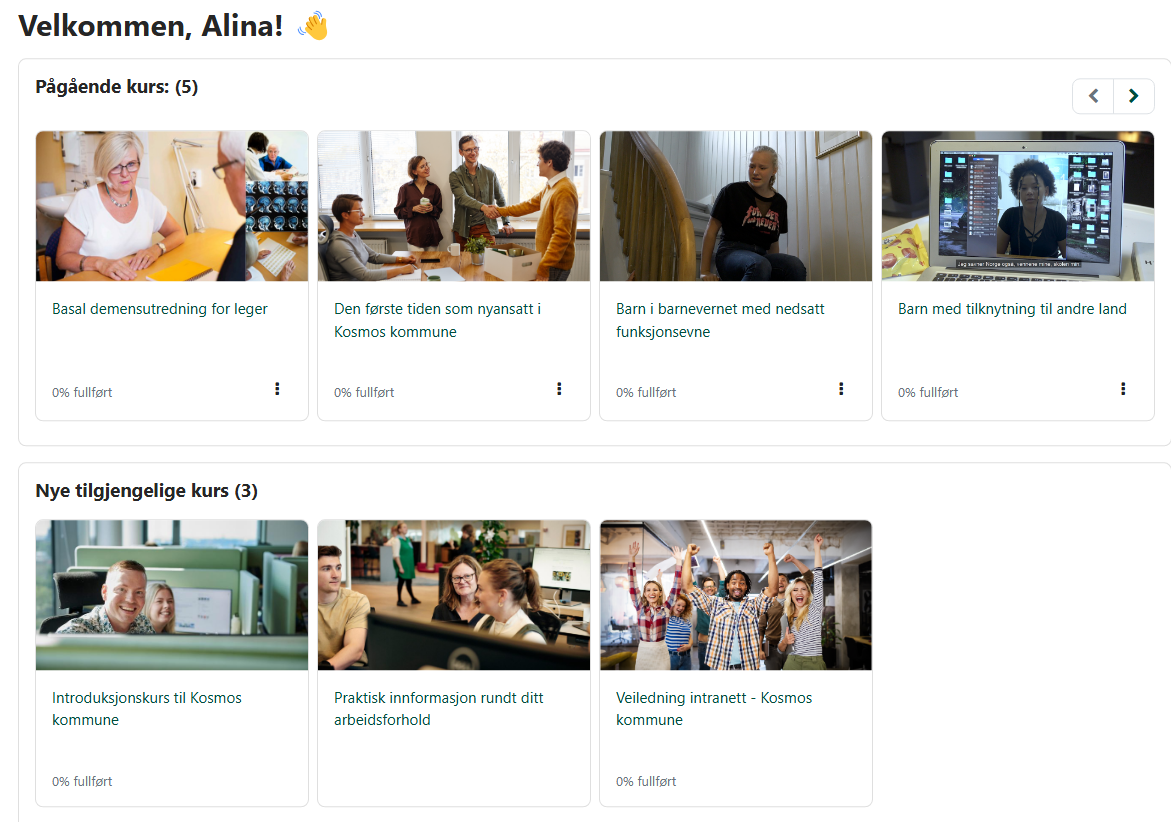The width and height of the screenshot is (1171, 822).
Task: Click the doctor consultation course thumbnail
Action: (172, 206)
